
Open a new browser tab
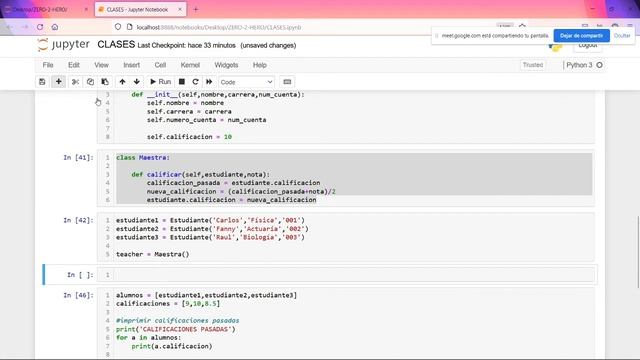point(196,9)
